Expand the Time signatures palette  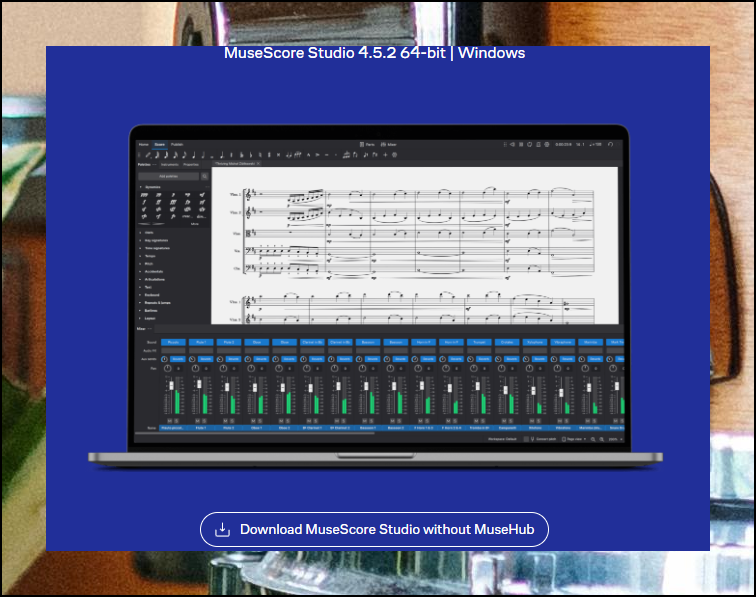pos(141,248)
